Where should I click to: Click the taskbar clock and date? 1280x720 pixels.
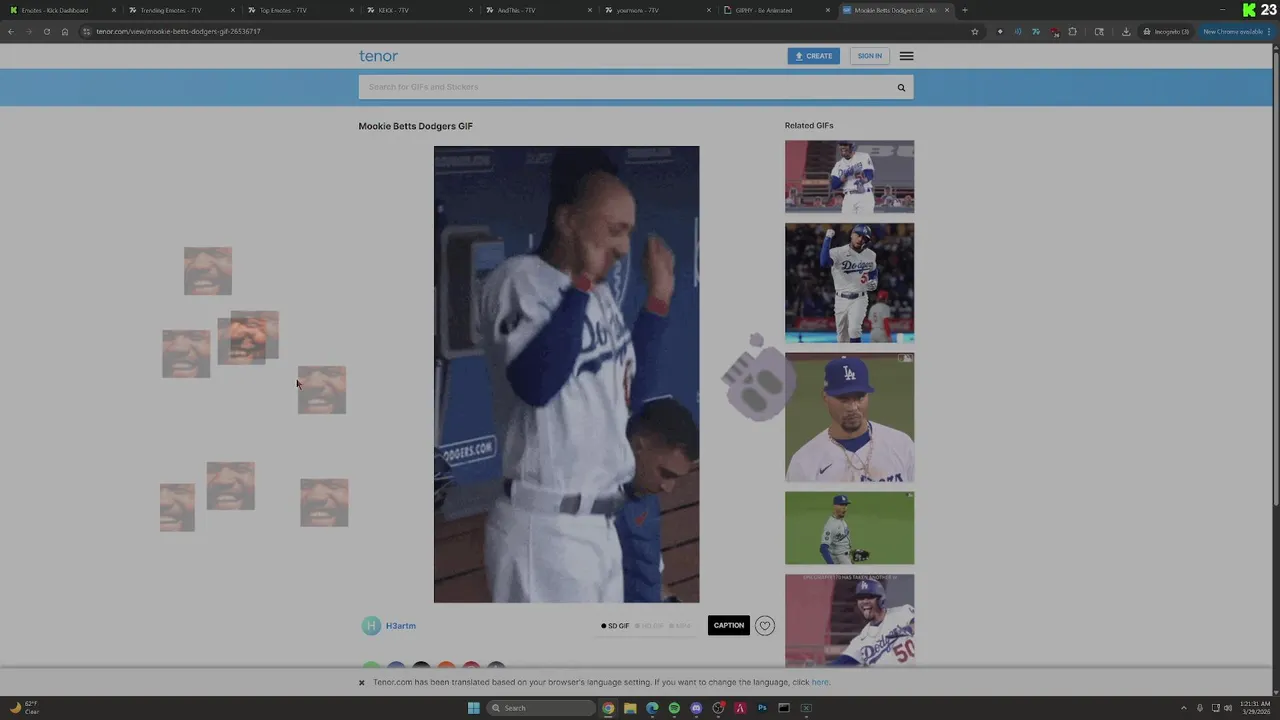tap(1254, 708)
